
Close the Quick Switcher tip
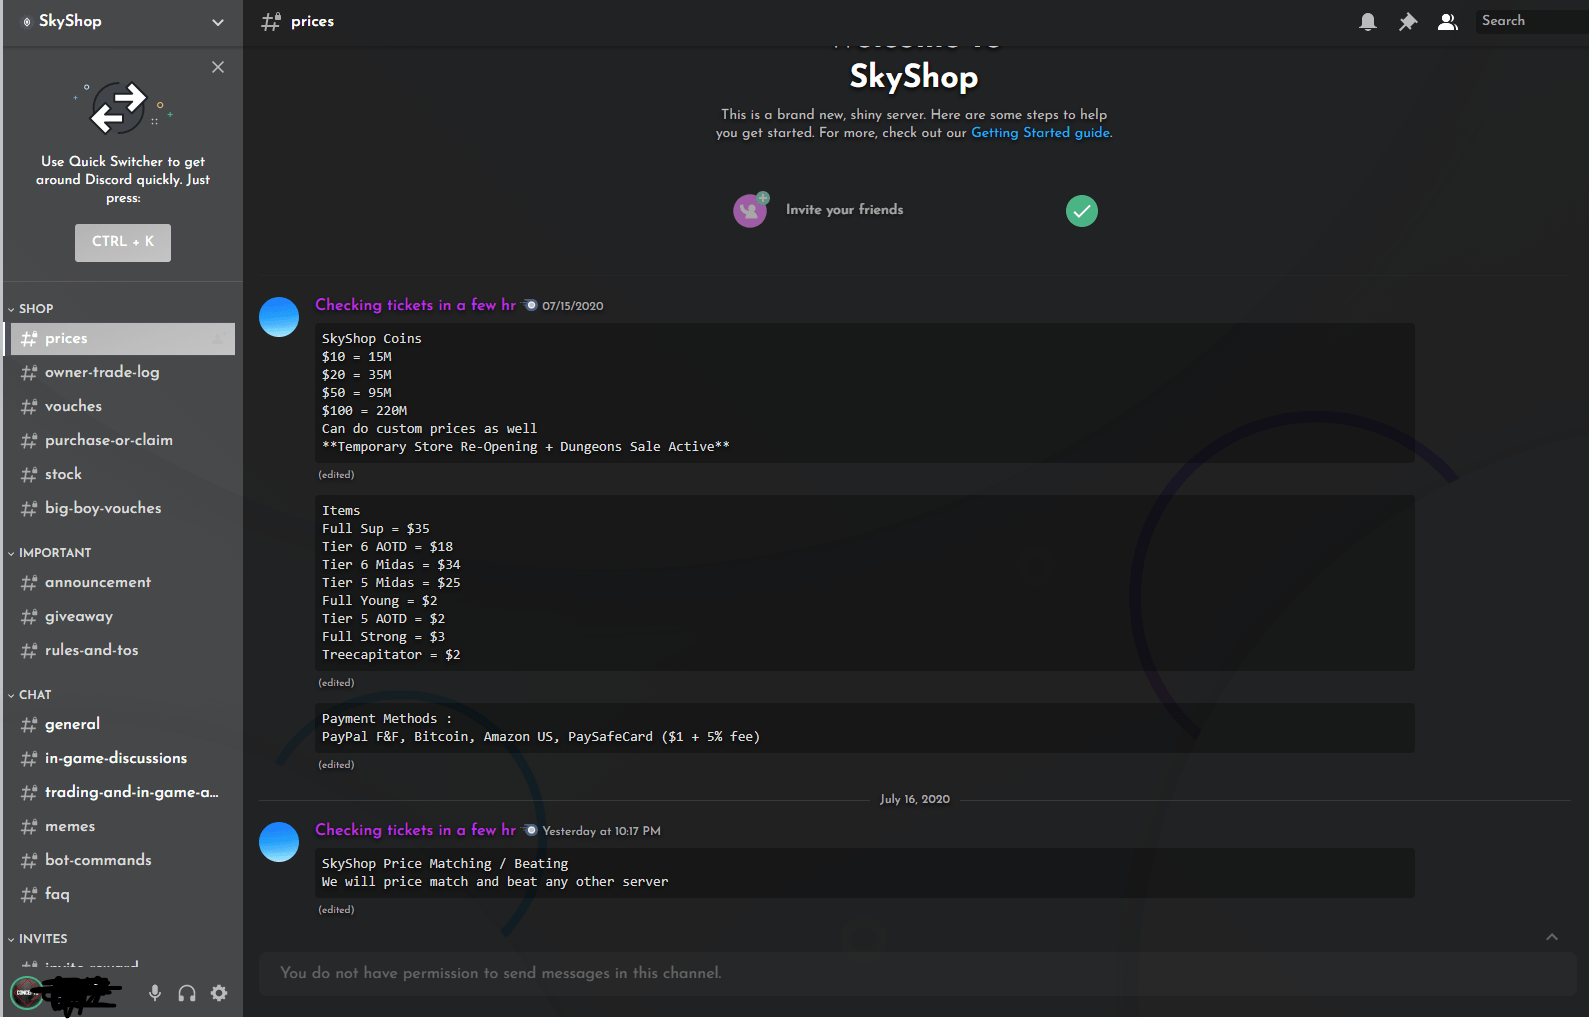pos(218,67)
